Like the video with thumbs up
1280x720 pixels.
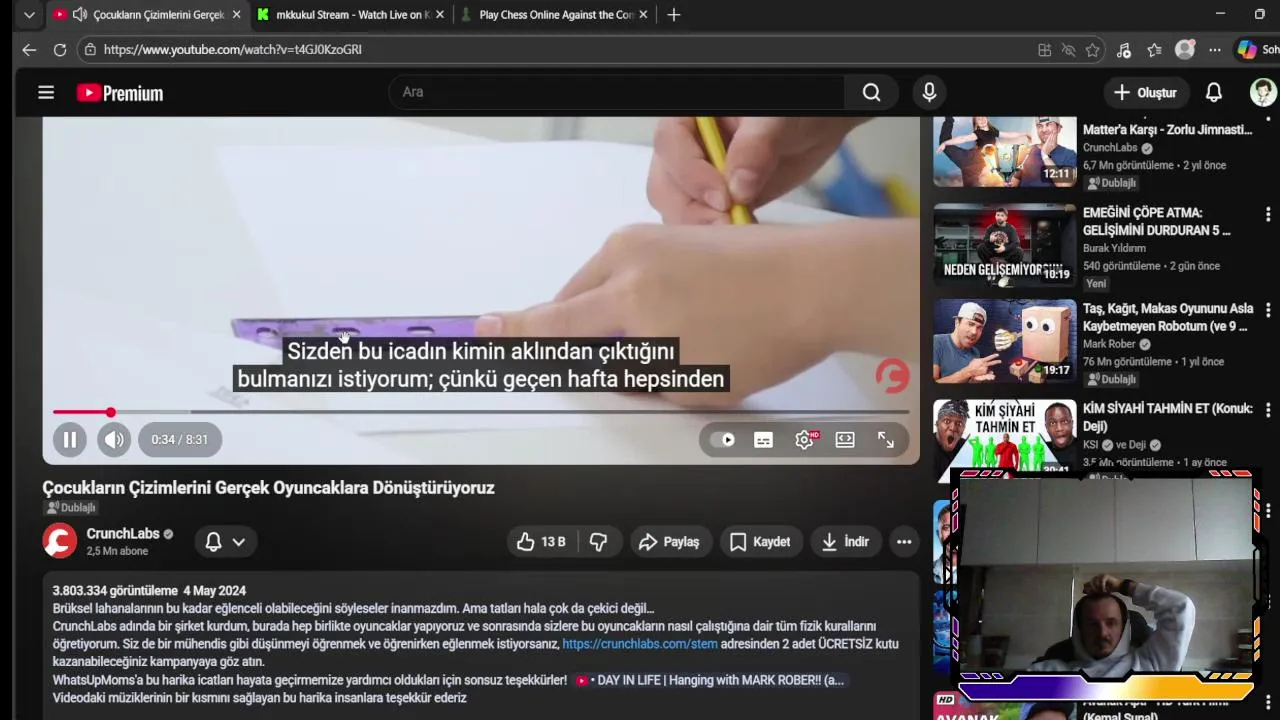tap(541, 542)
